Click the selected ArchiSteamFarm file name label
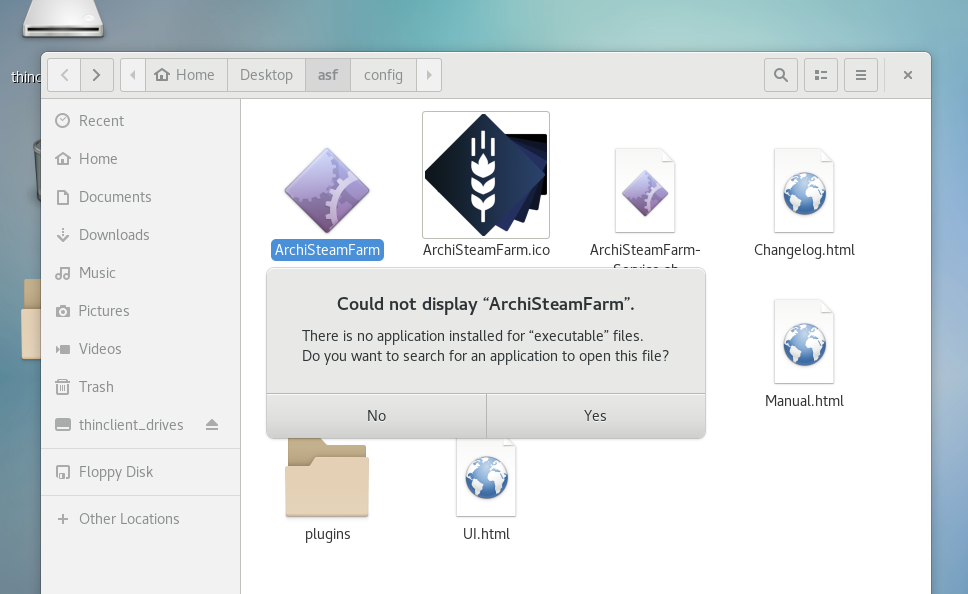Viewport: 968px width, 594px height. click(327, 250)
